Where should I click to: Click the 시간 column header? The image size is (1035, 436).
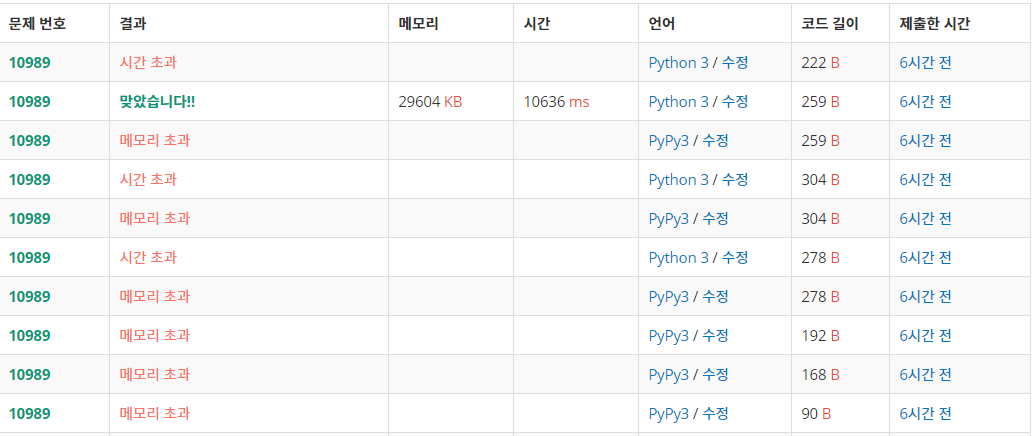(537, 24)
